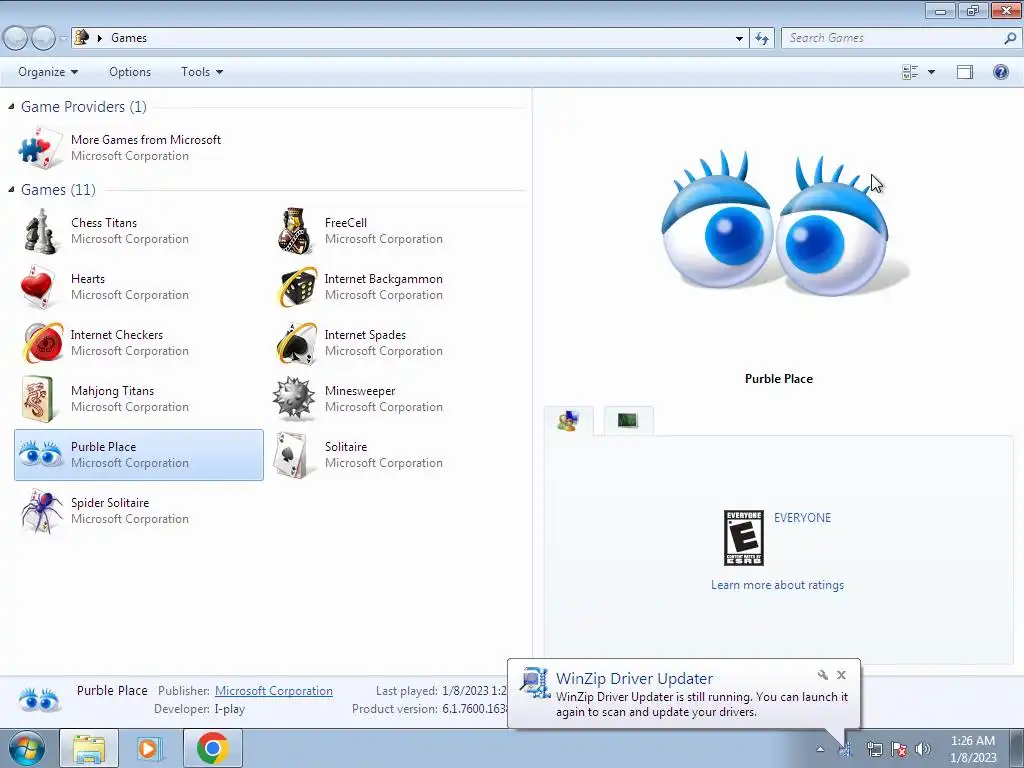Open Windows Start menu orb
Image resolution: width=1024 pixels, height=768 pixels.
tap(27, 748)
